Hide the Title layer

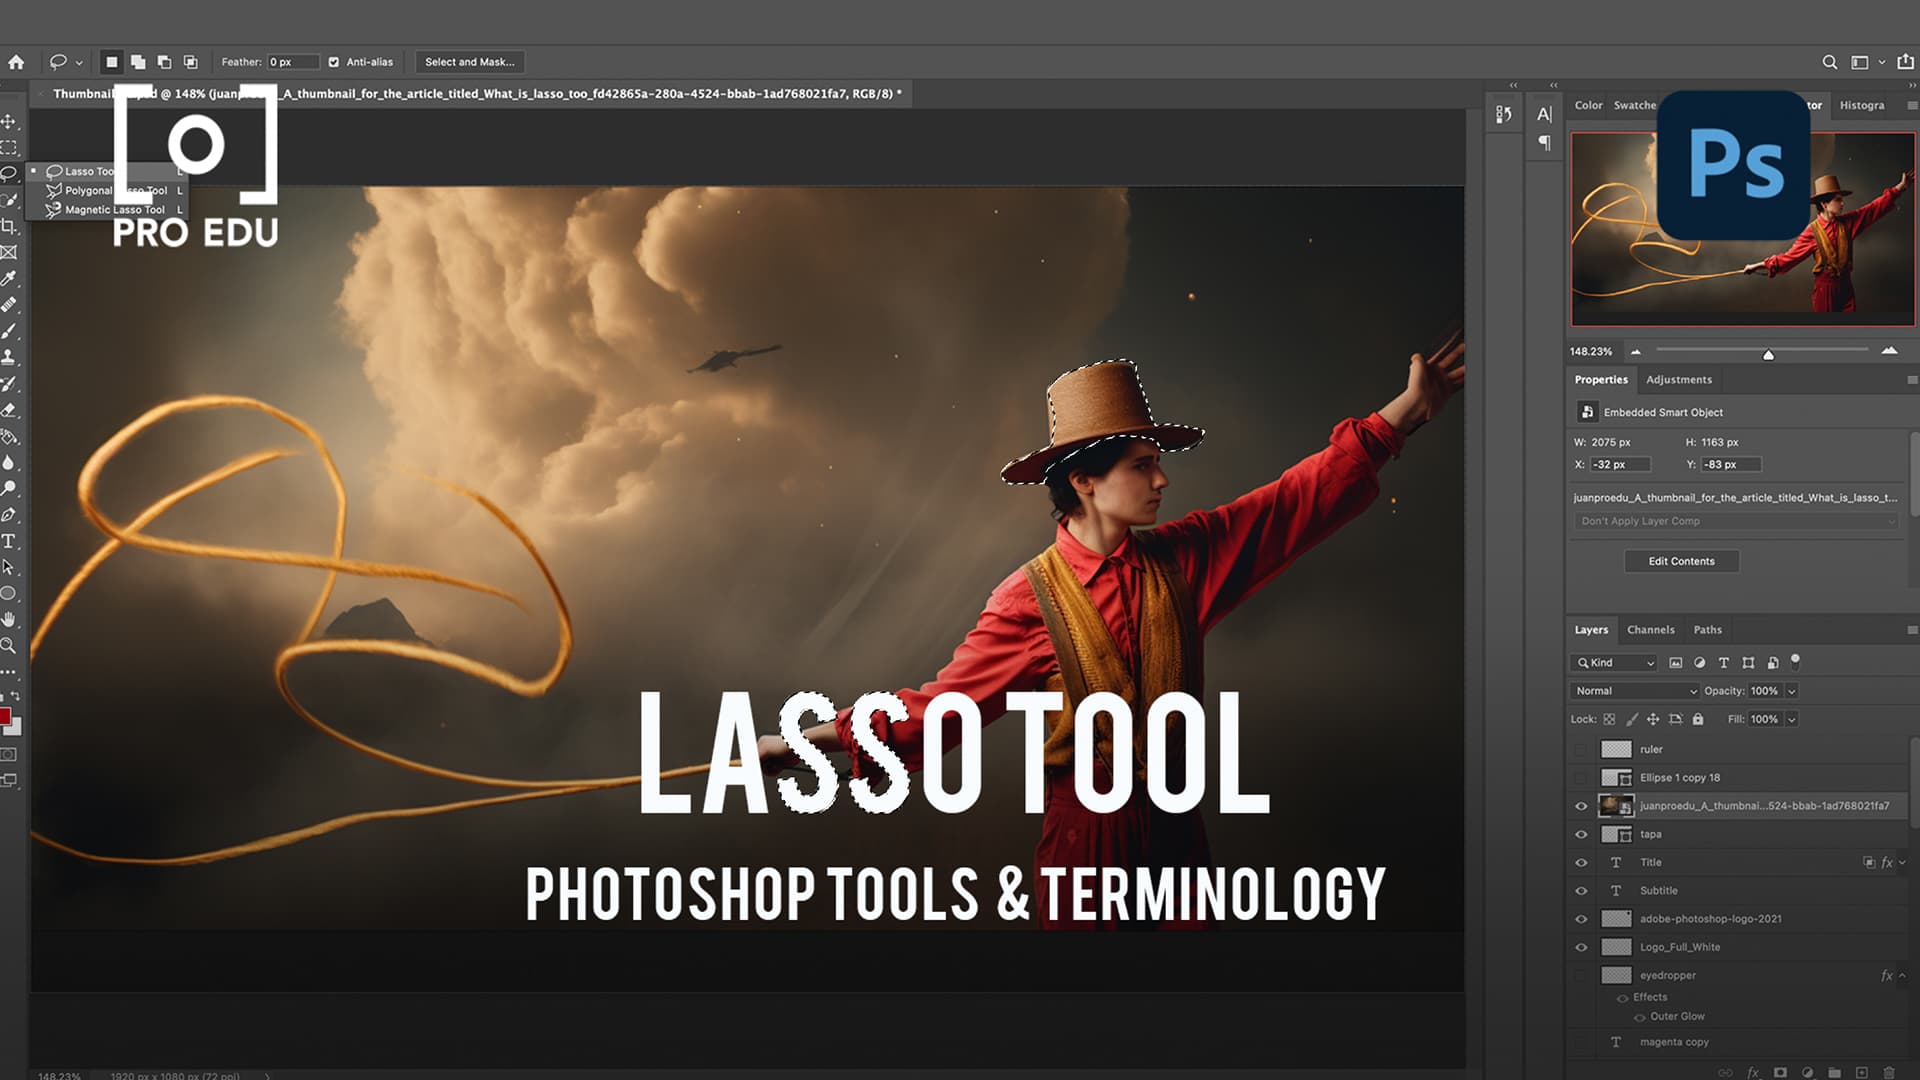point(1581,862)
